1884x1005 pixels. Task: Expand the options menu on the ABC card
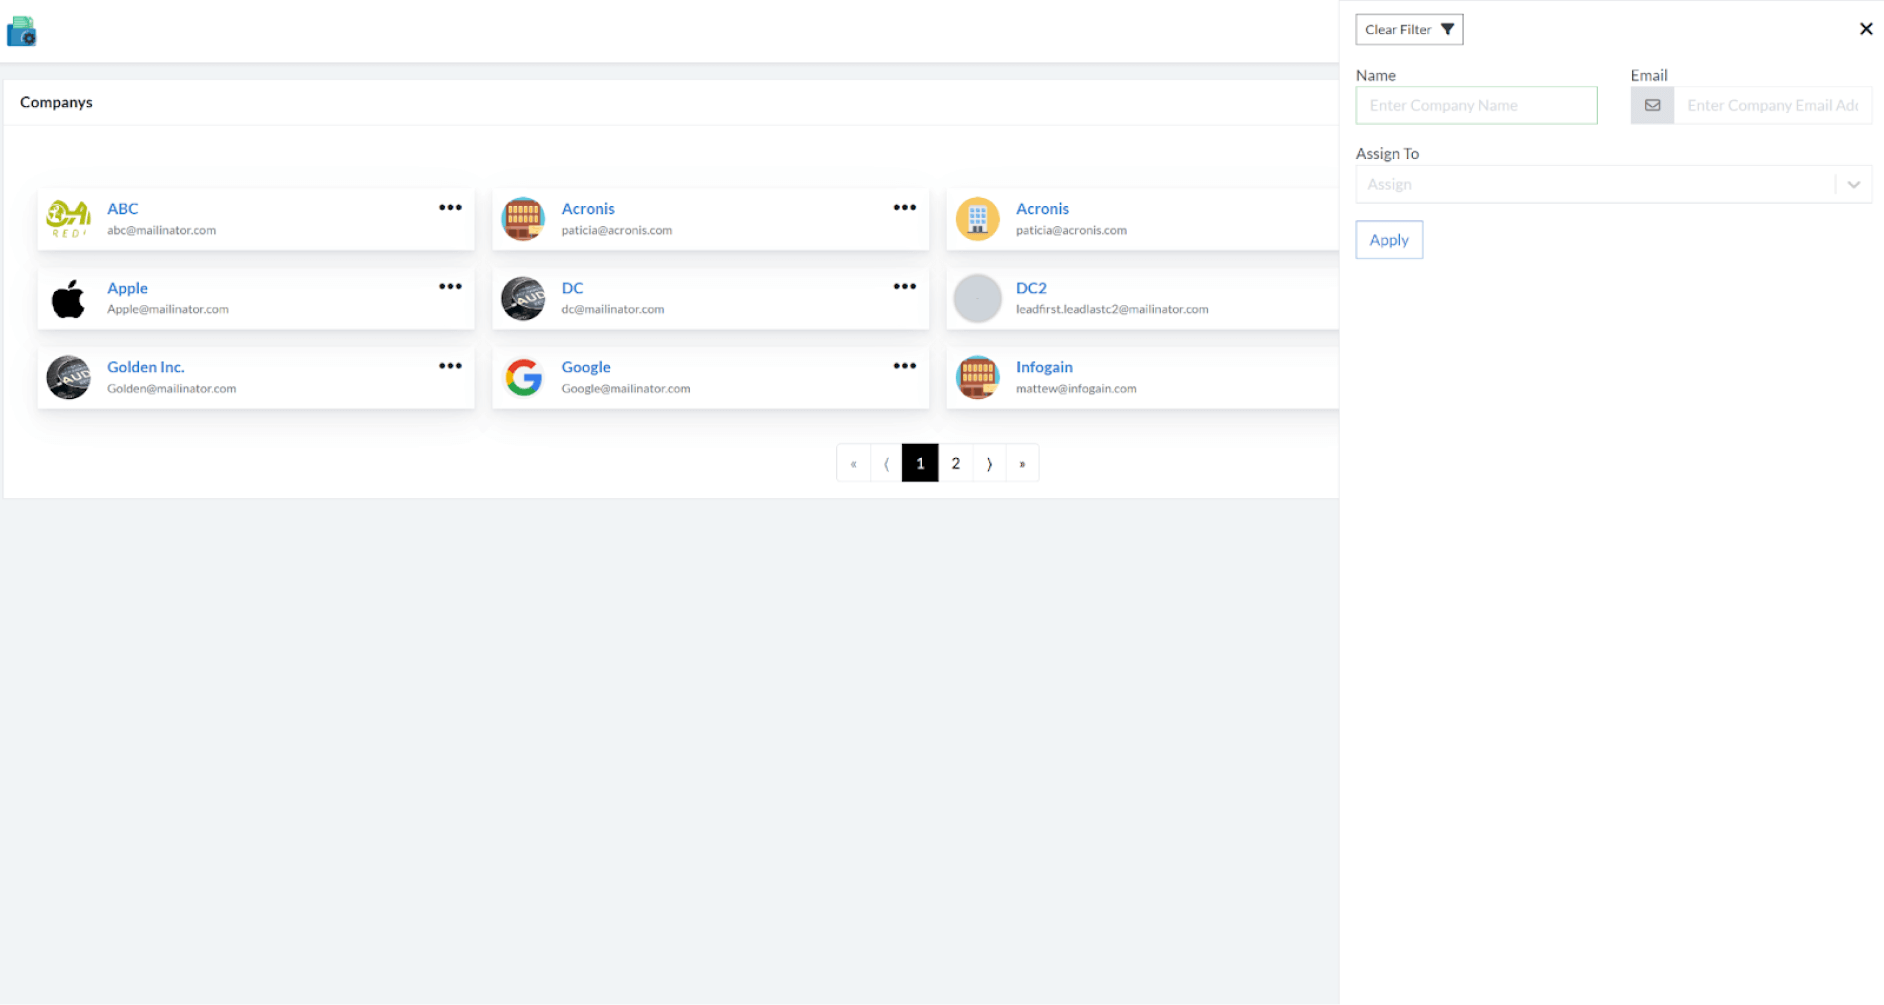point(450,207)
